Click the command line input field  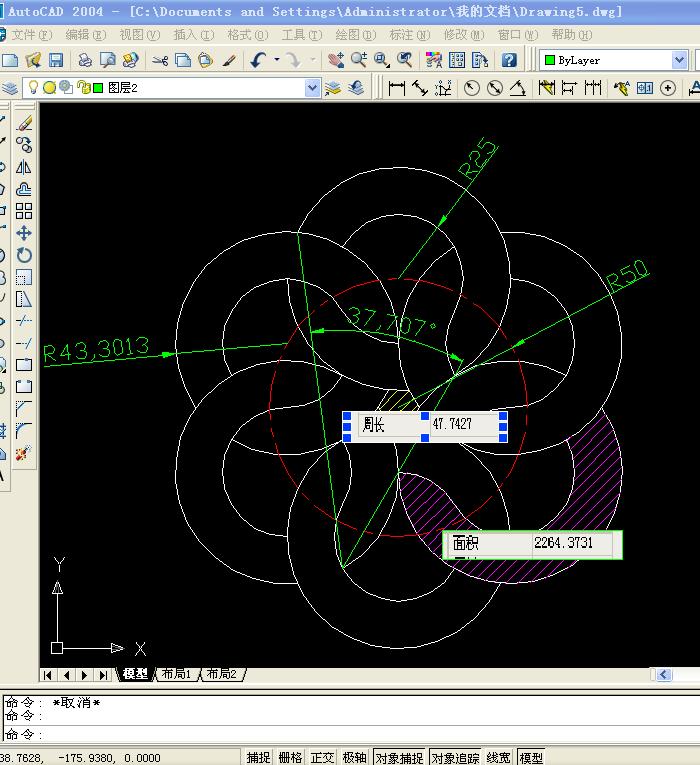[351, 734]
